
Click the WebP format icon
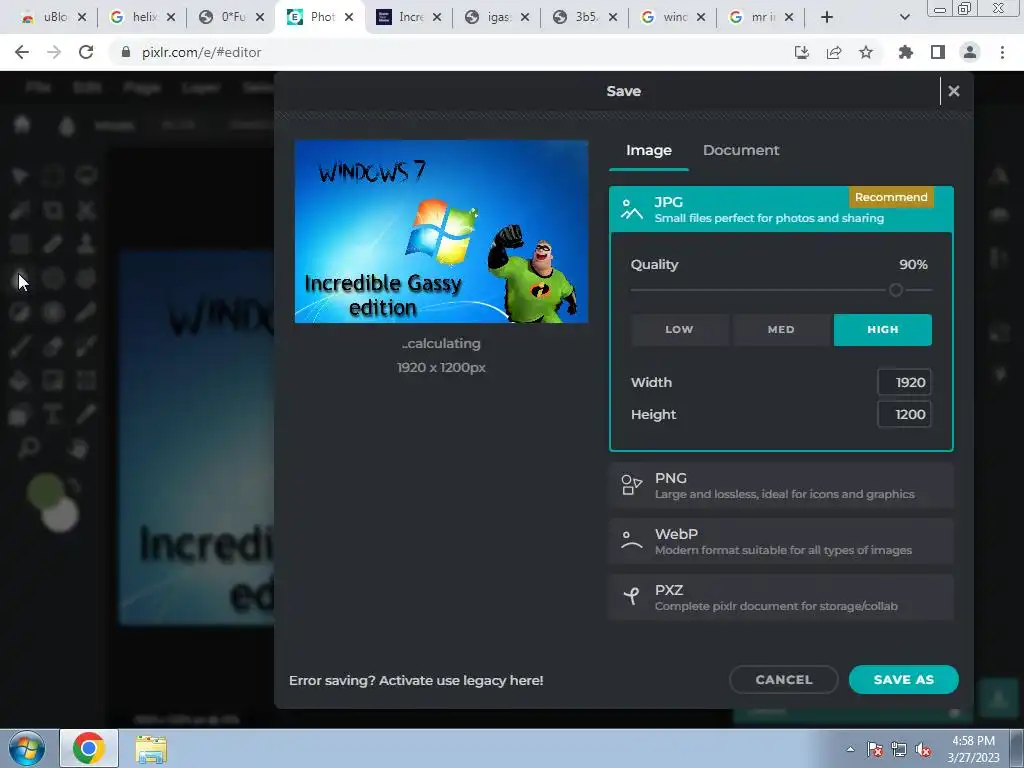click(x=632, y=541)
